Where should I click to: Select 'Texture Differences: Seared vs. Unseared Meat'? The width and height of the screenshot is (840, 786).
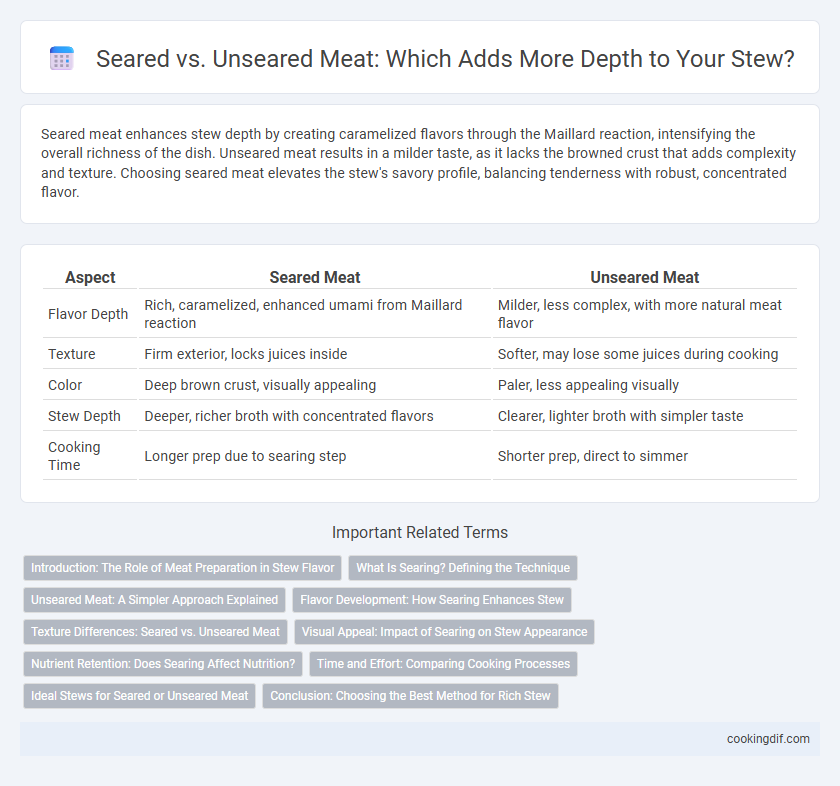(x=155, y=632)
